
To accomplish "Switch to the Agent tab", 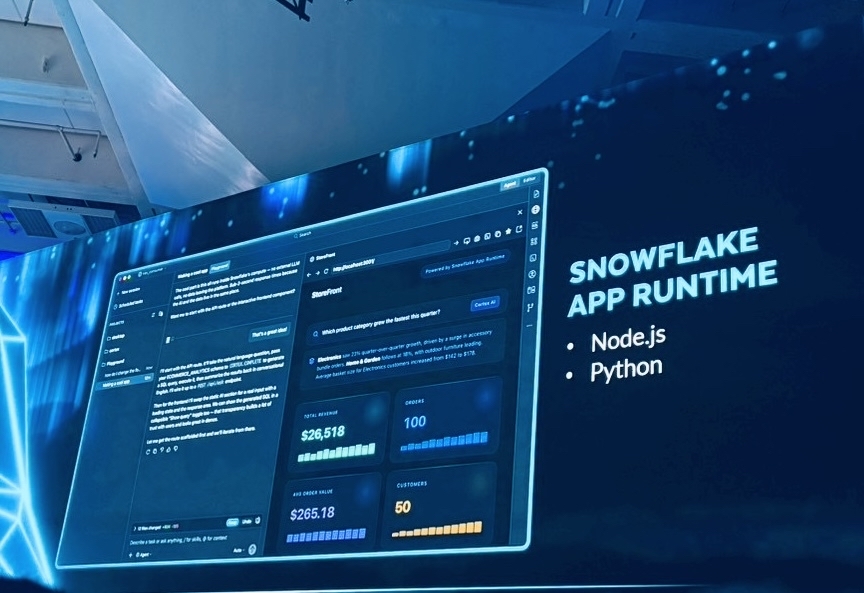I will pyautogui.click(x=510, y=185).
